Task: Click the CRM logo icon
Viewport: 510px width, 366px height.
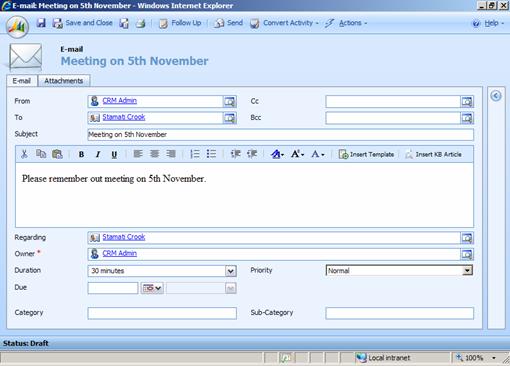Action: tap(17, 26)
